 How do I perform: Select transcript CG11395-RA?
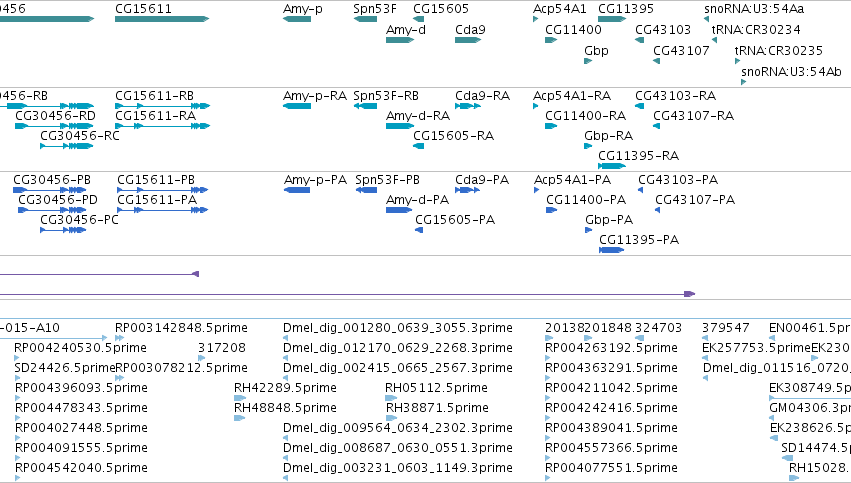[x=612, y=166]
